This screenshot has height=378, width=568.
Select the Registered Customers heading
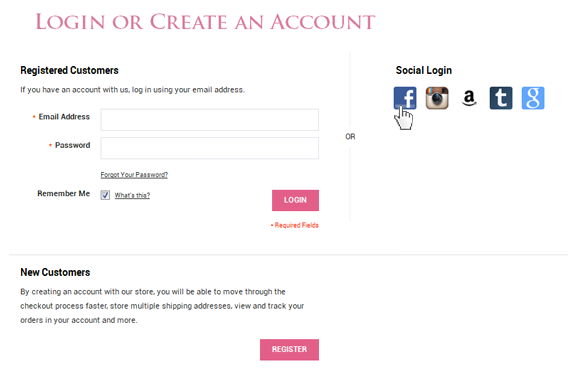point(69,70)
